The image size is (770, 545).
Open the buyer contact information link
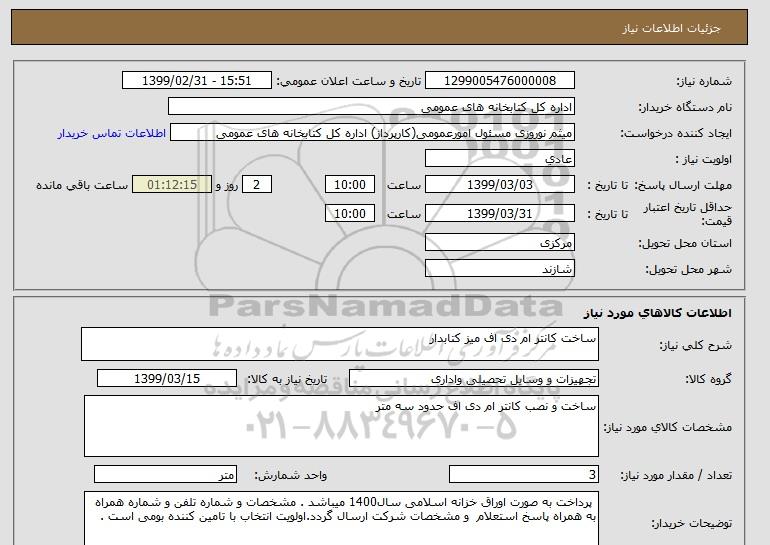click(x=111, y=134)
